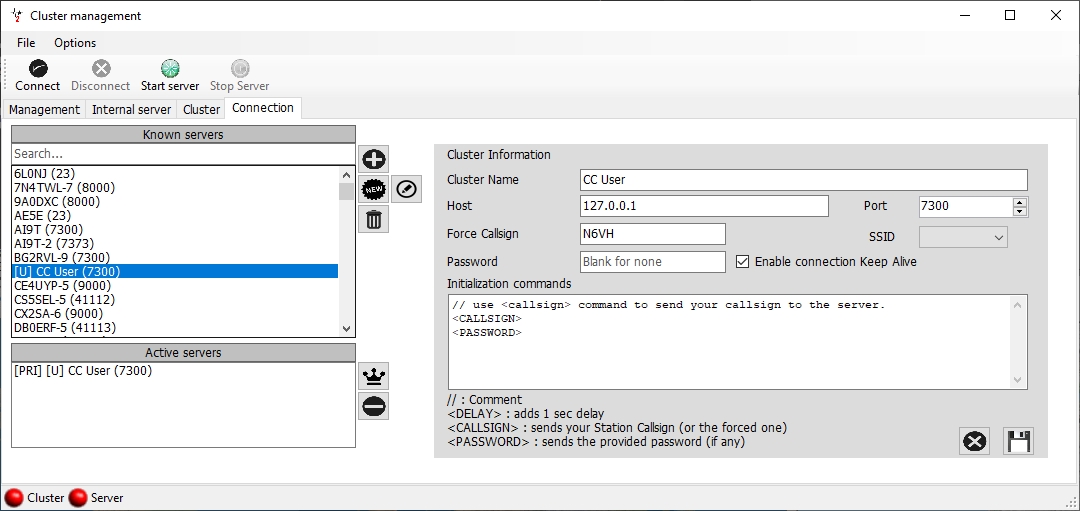Image resolution: width=1080 pixels, height=511 pixels.
Task: Add a server with the plus icon
Action: point(373,159)
